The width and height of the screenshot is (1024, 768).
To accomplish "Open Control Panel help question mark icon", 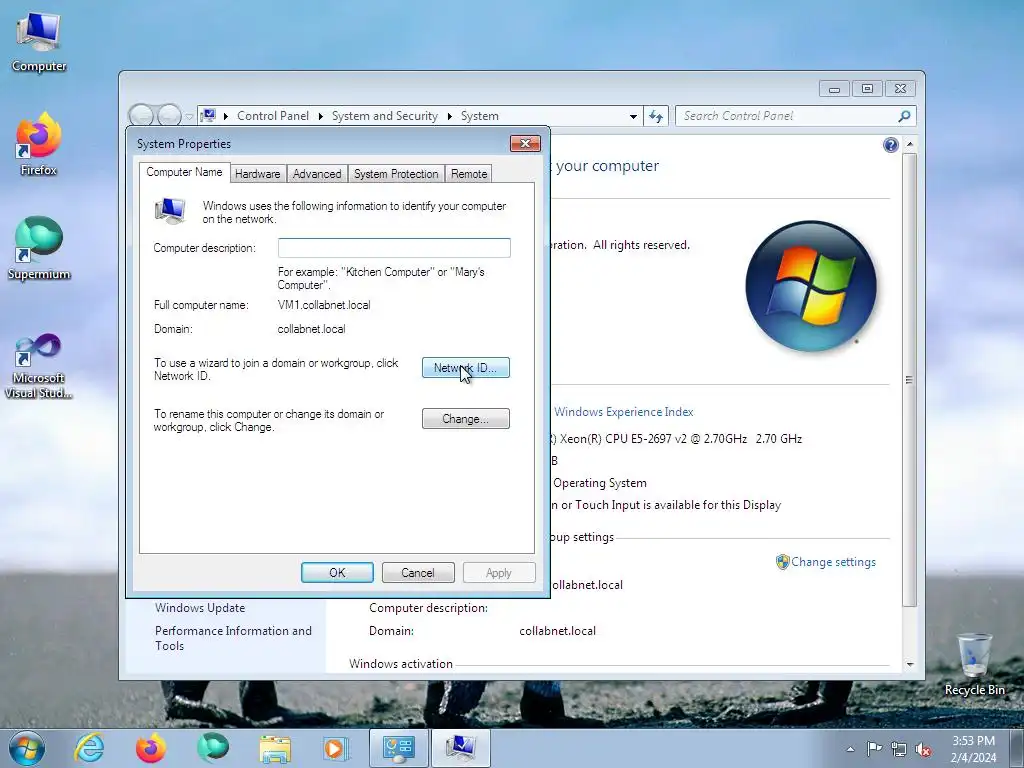I will click(890, 145).
